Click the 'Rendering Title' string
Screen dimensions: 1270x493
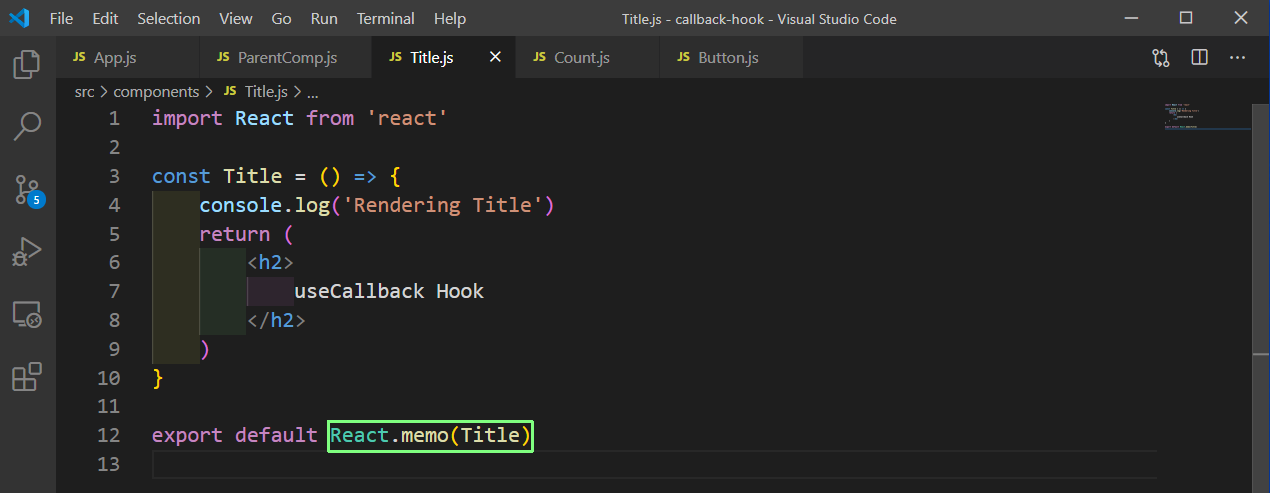point(442,205)
